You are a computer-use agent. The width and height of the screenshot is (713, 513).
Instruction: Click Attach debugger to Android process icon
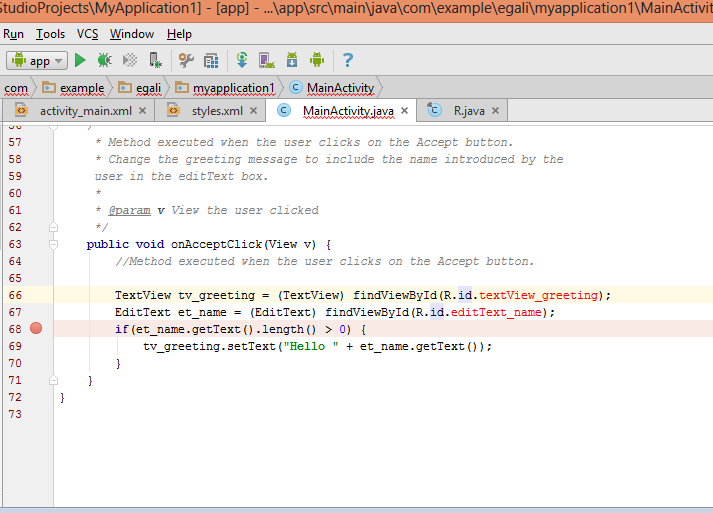point(155,60)
